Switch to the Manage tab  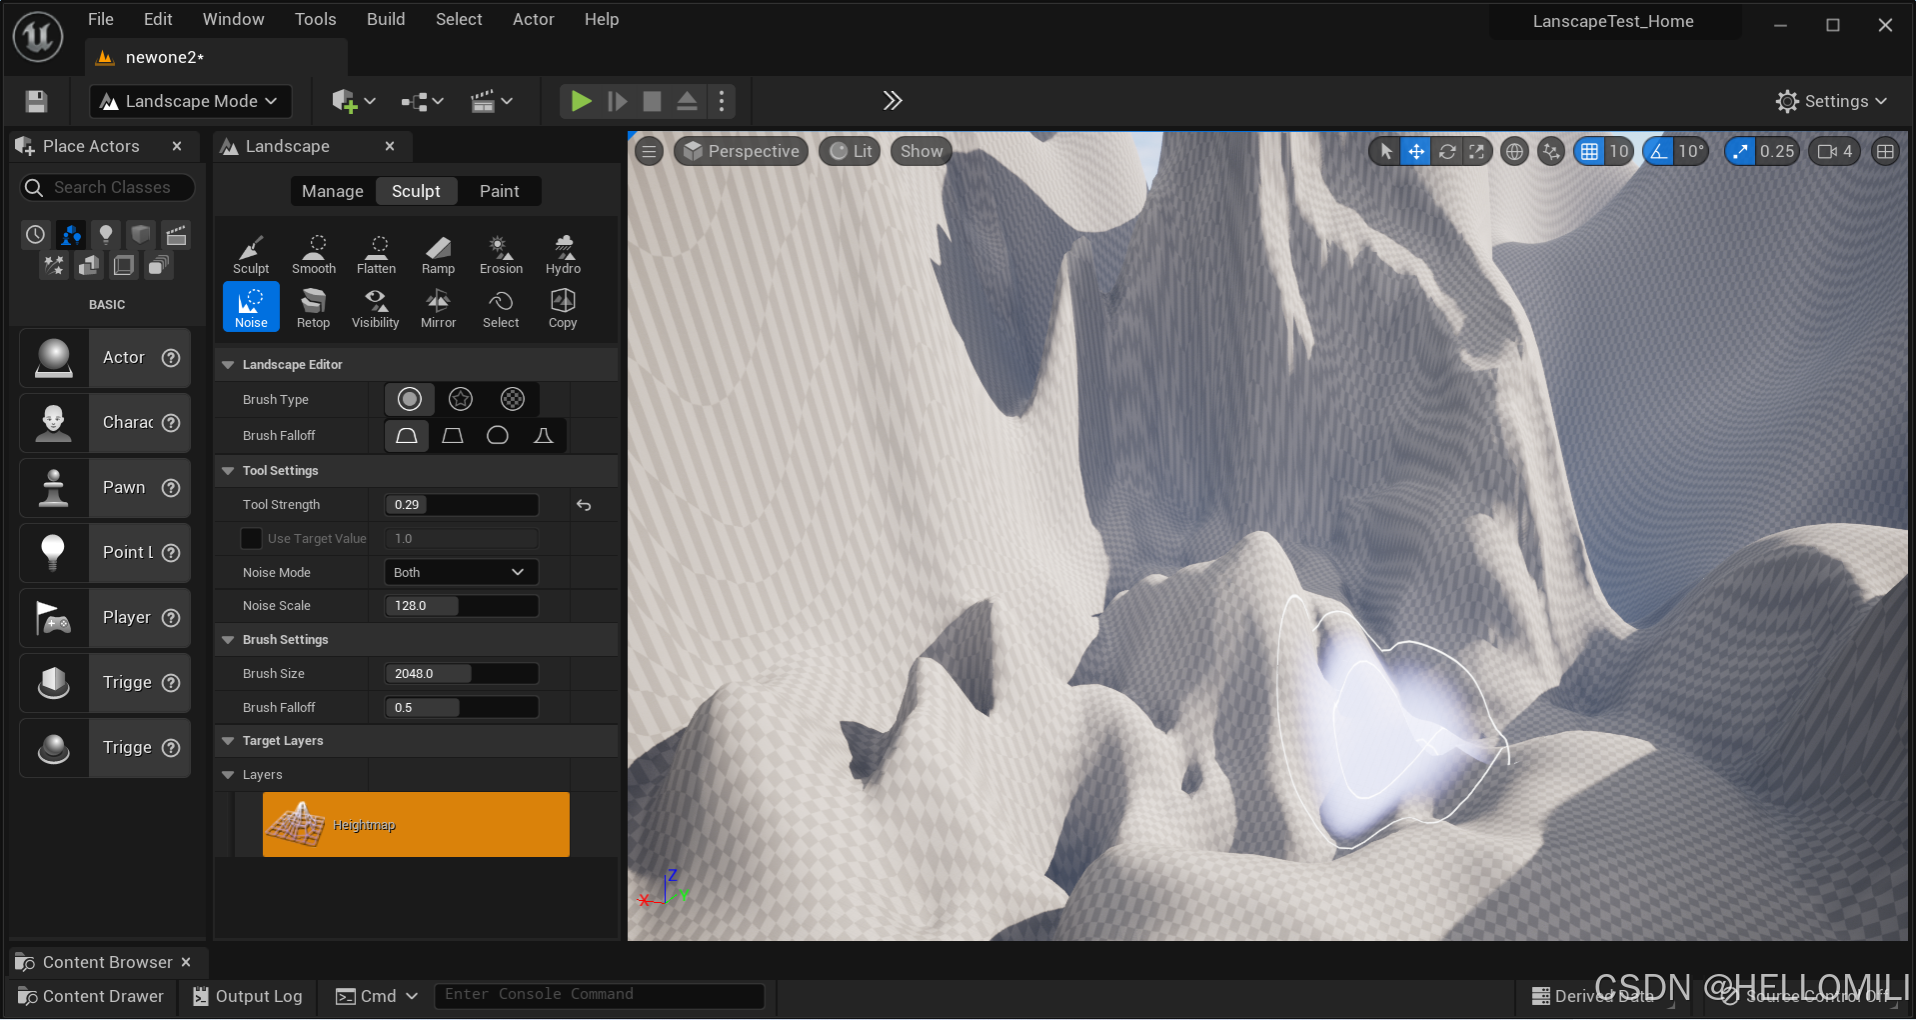(333, 191)
